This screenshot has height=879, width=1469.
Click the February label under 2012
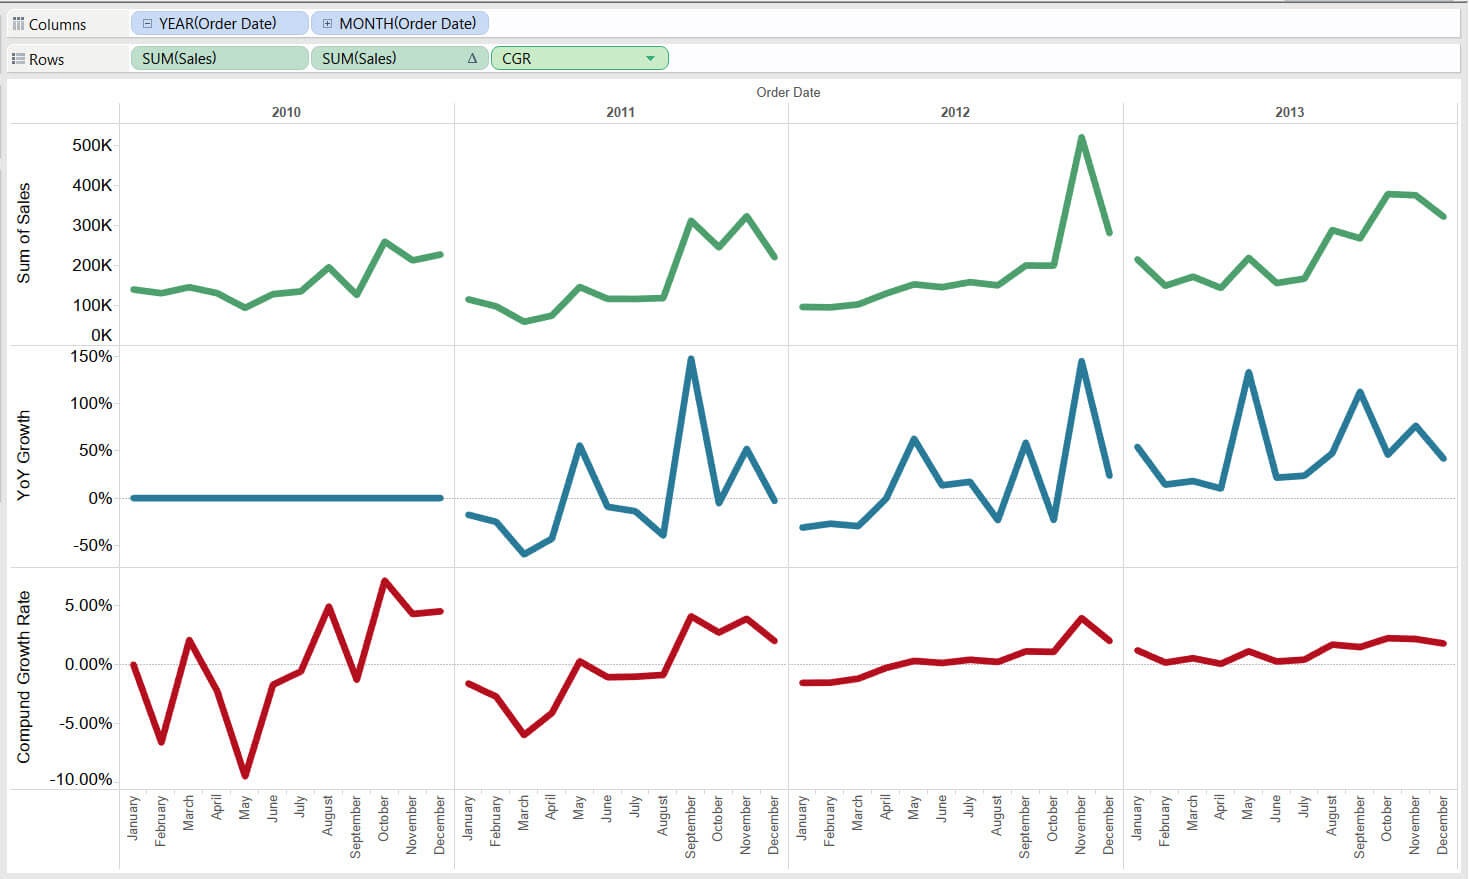(830, 822)
